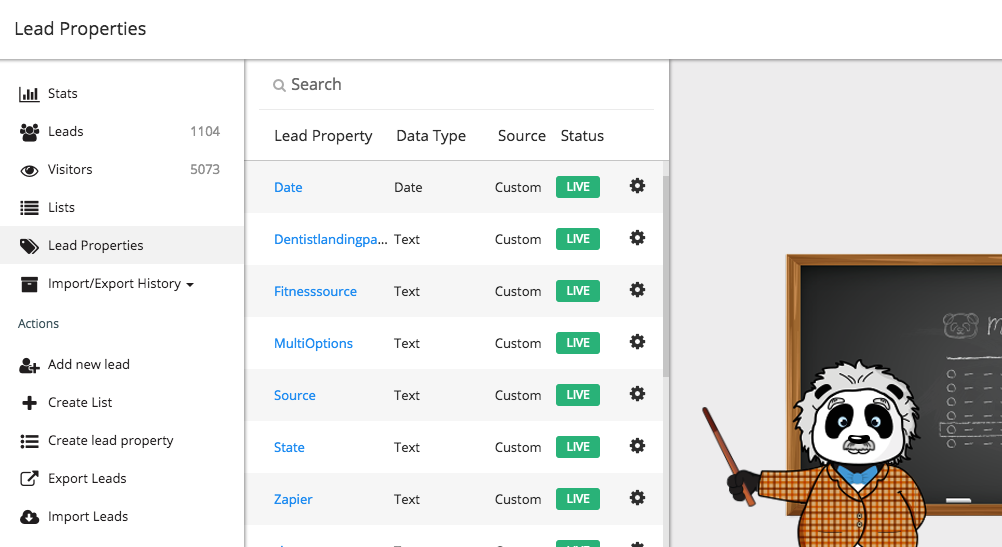
Task: Open the MultiOptions property link
Action: tap(313, 344)
